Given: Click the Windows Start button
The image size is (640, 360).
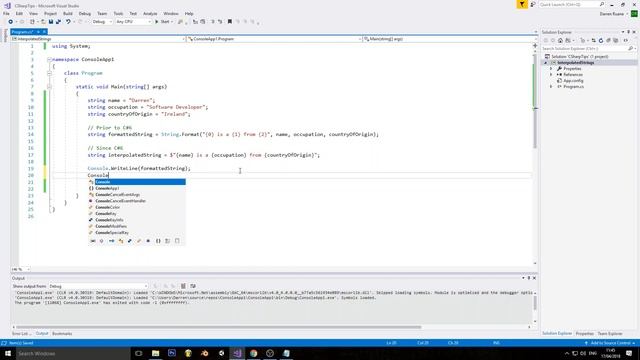Looking at the screenshot, I should tap(8, 353).
